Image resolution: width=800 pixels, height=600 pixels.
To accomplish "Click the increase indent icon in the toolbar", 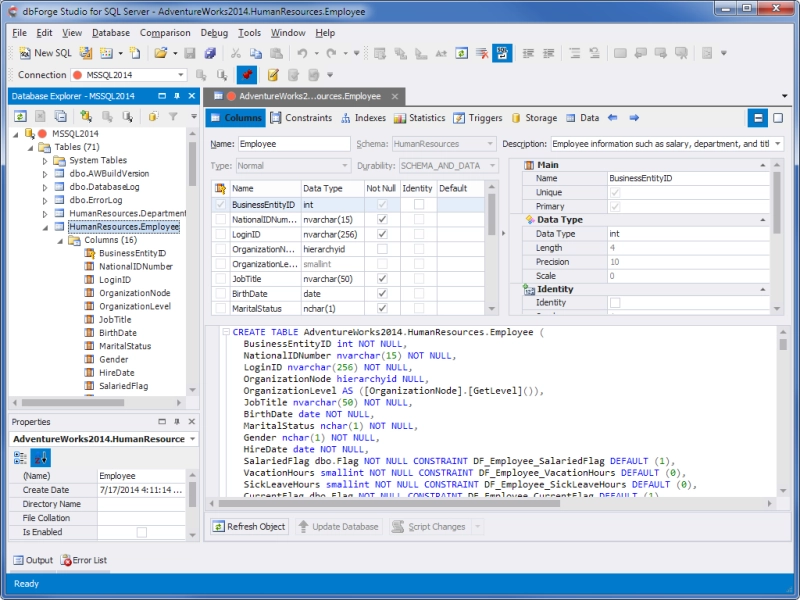I will coord(548,53).
